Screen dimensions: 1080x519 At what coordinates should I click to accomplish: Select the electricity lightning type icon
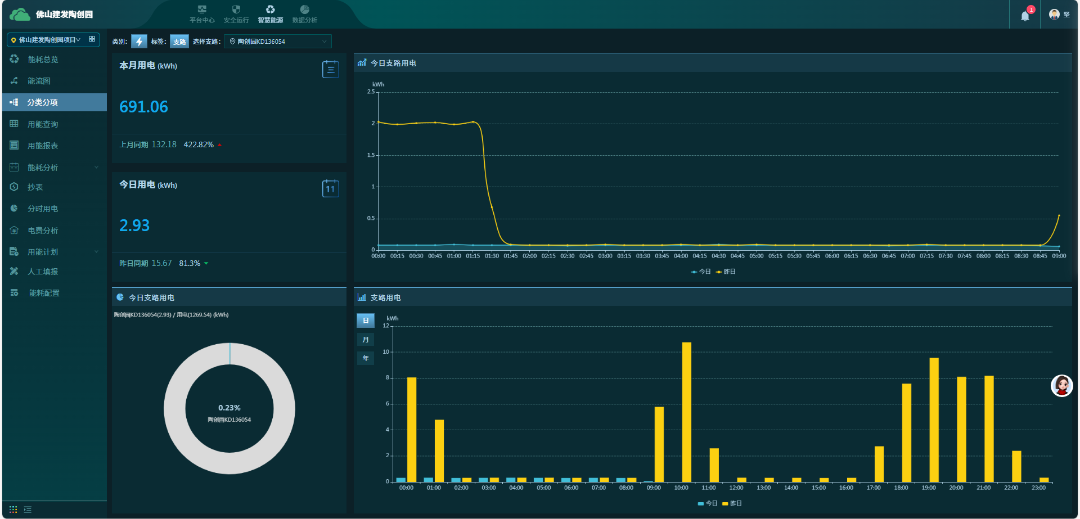[x=139, y=41]
